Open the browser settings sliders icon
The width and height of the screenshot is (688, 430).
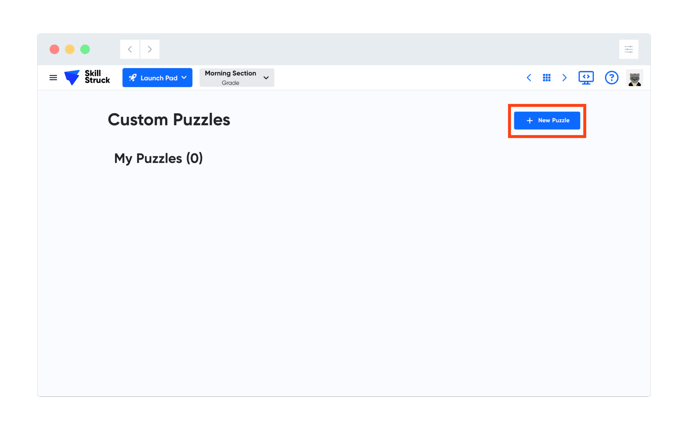pos(628,49)
